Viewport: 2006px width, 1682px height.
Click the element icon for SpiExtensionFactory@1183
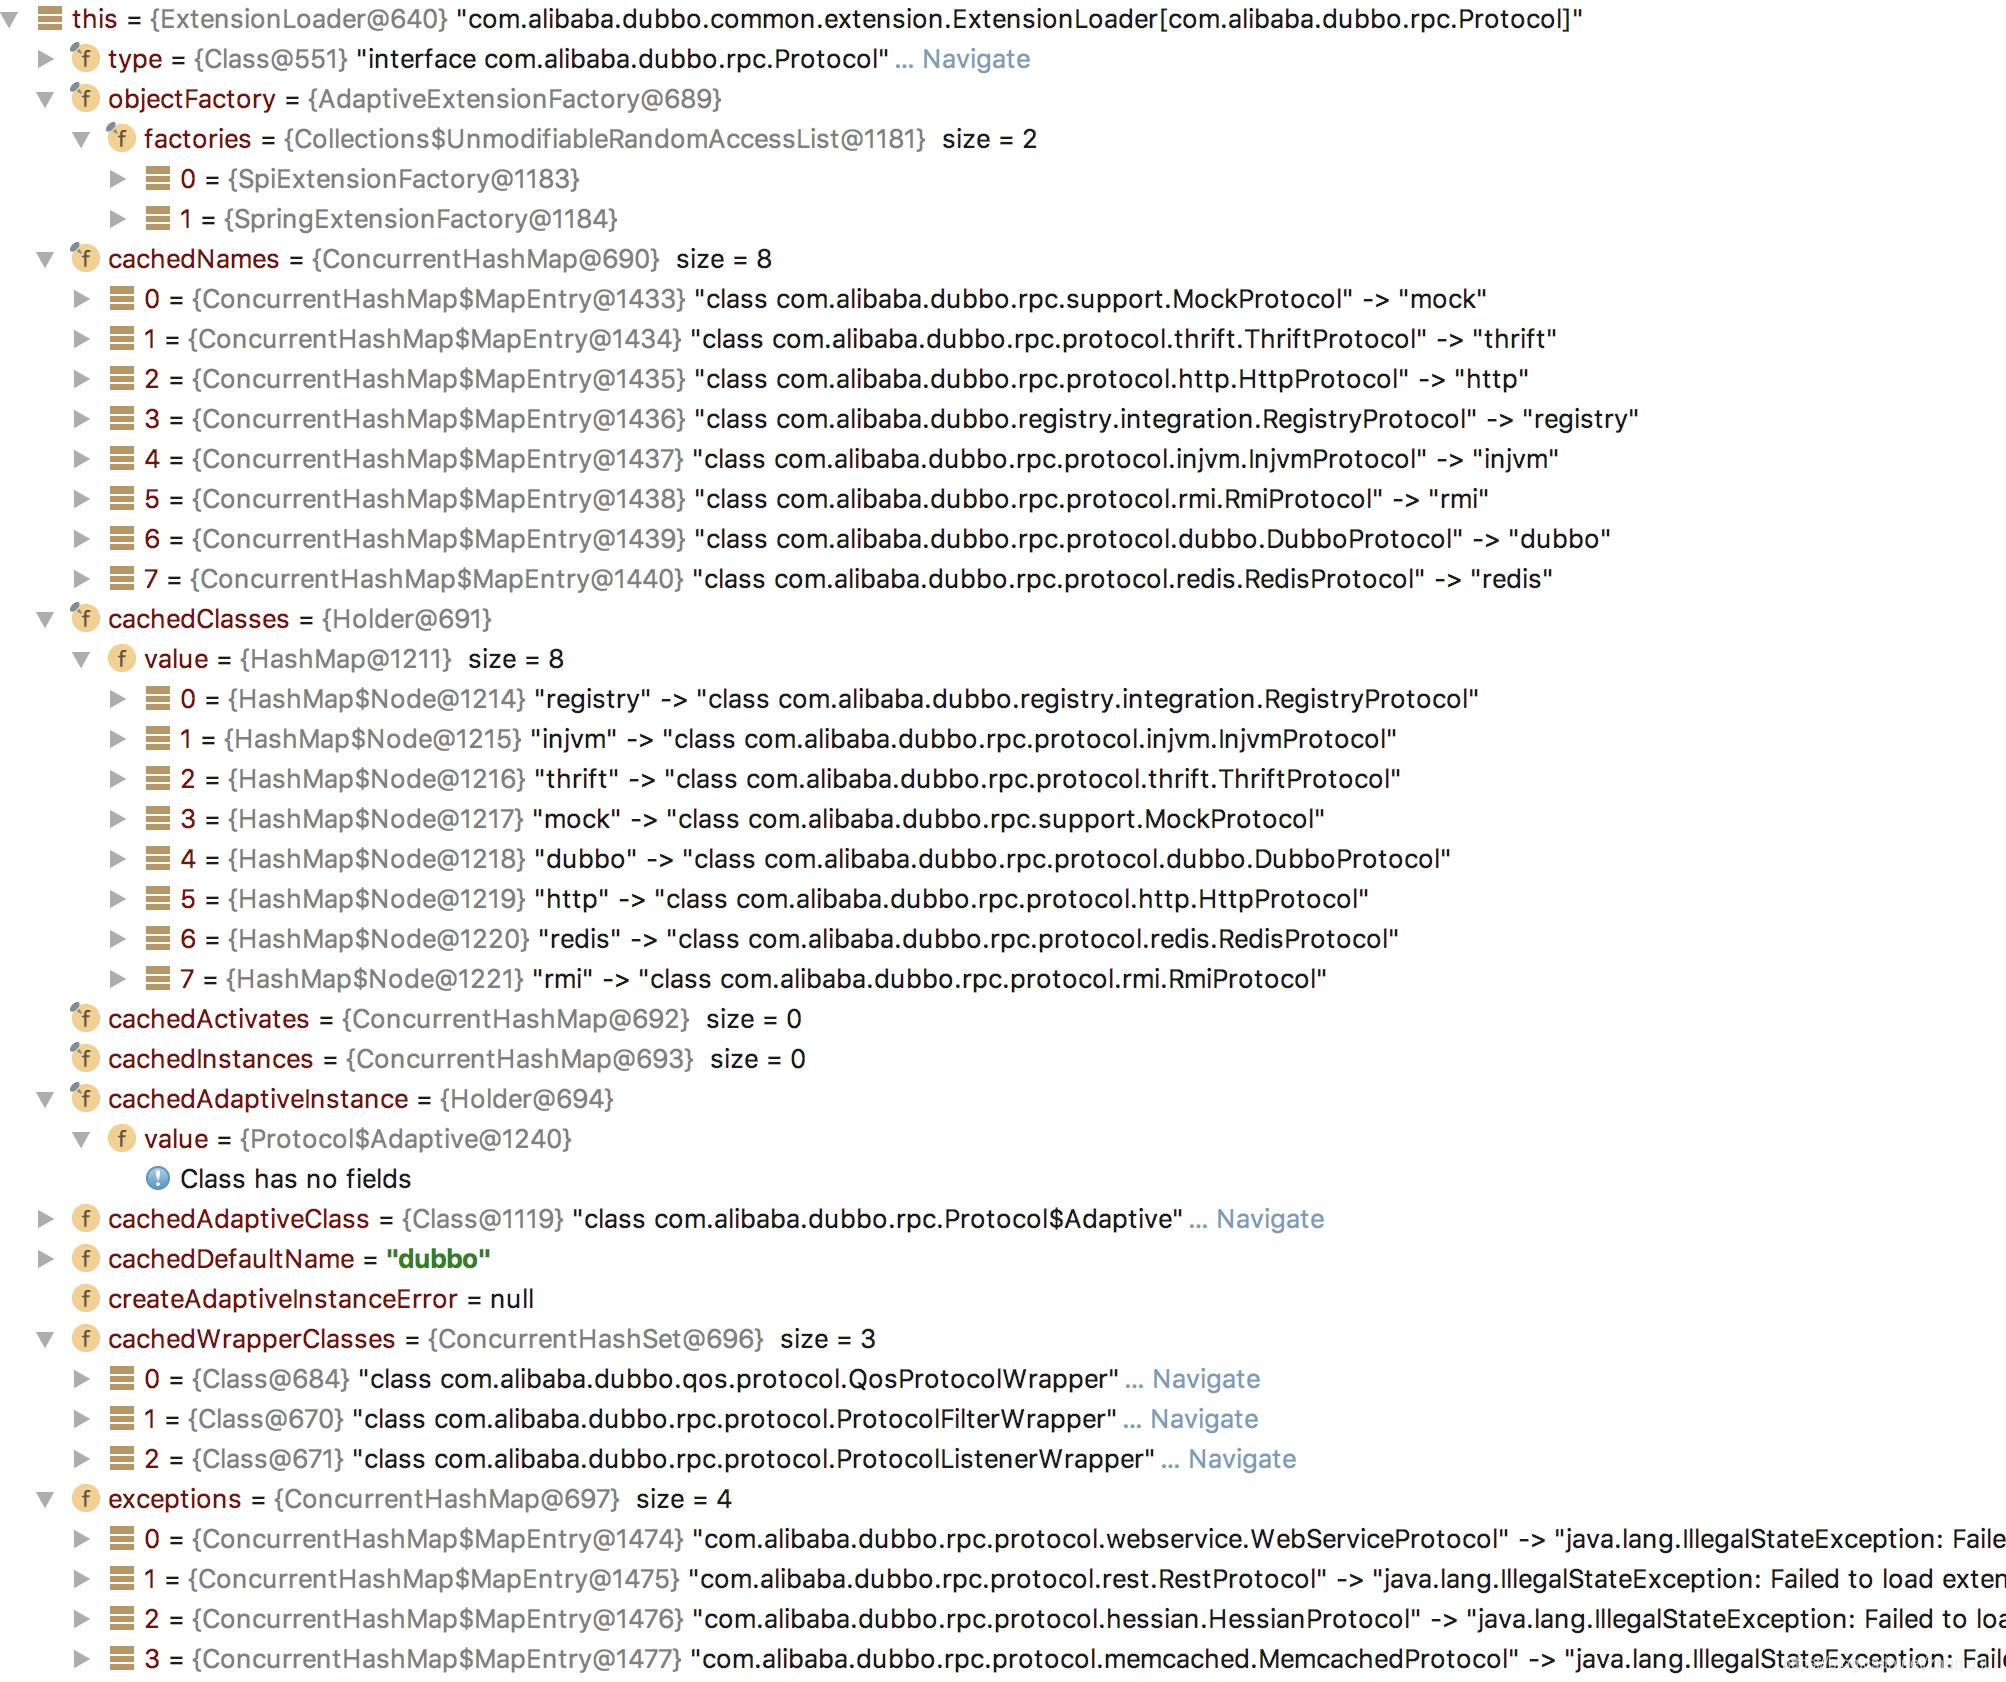point(157,179)
